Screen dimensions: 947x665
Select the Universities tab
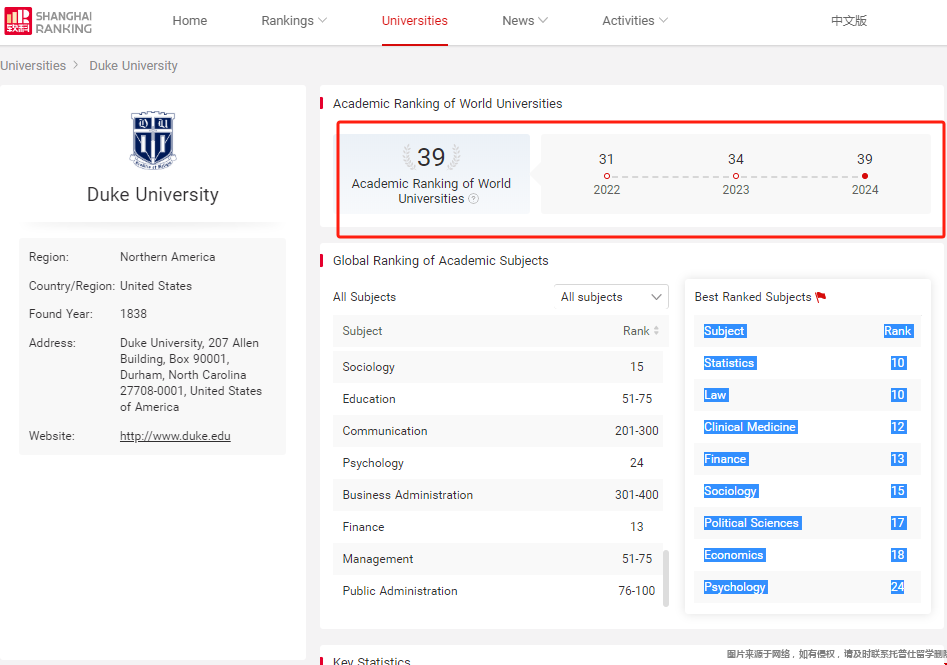[414, 21]
